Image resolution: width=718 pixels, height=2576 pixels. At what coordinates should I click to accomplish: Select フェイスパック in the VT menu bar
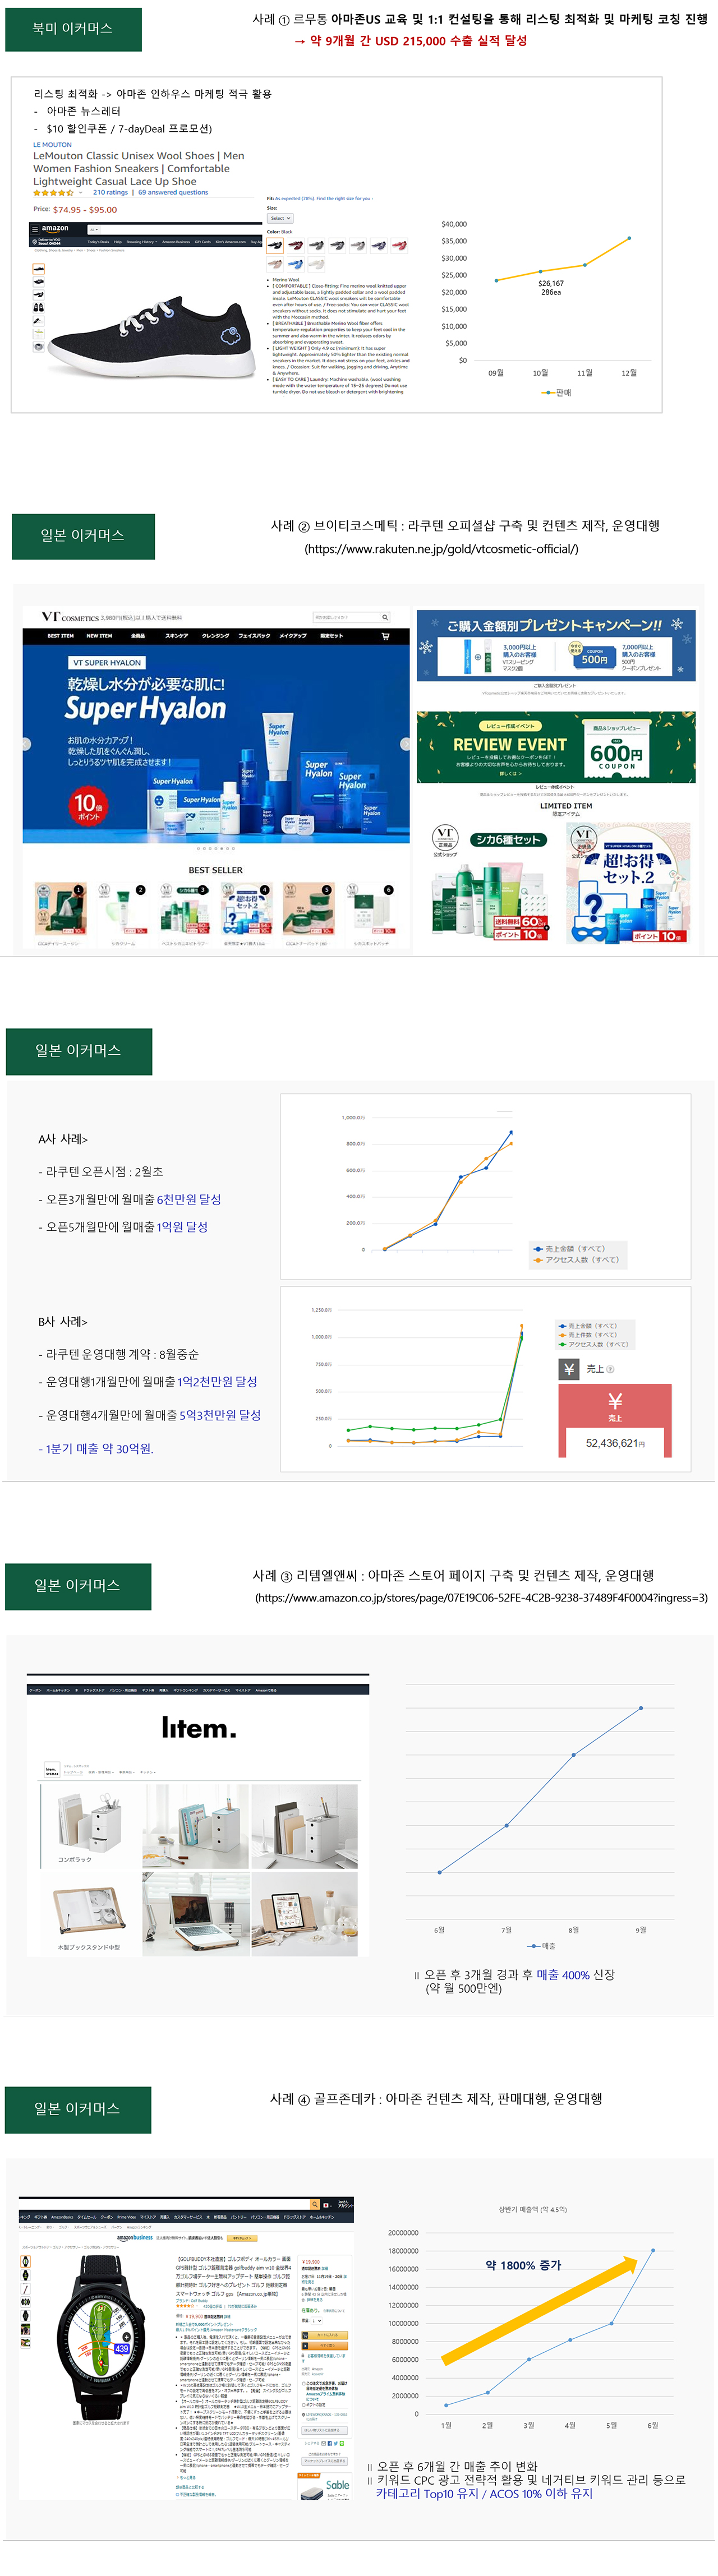tap(254, 636)
